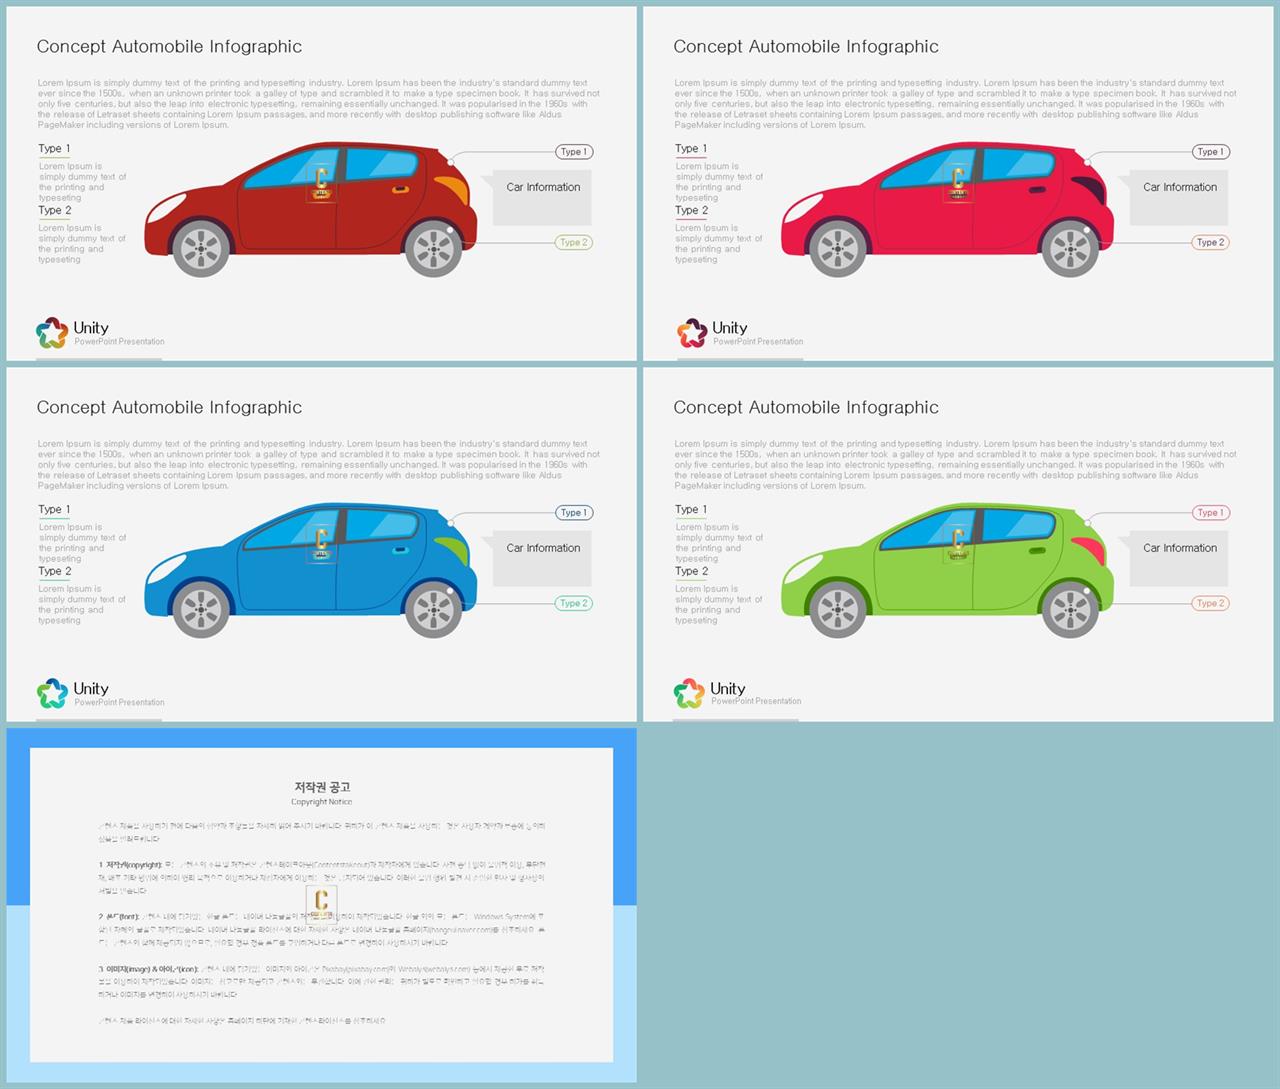Open the copyright notice slide
The height and width of the screenshot is (1089, 1280).
[321, 905]
